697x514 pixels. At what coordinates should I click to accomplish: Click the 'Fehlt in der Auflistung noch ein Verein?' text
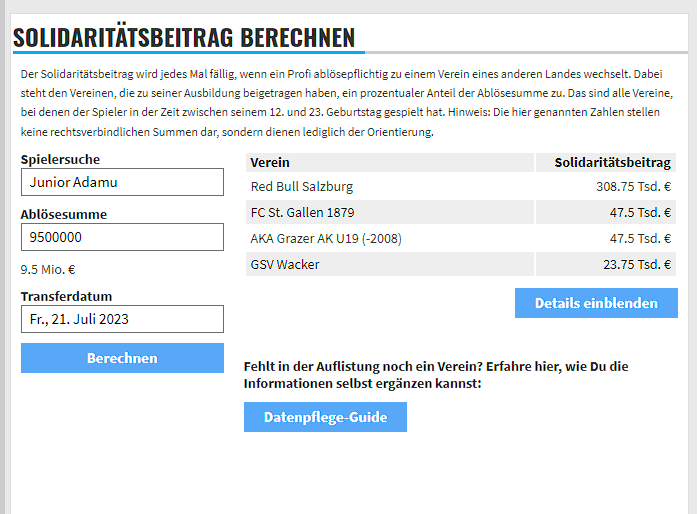tap(363, 366)
